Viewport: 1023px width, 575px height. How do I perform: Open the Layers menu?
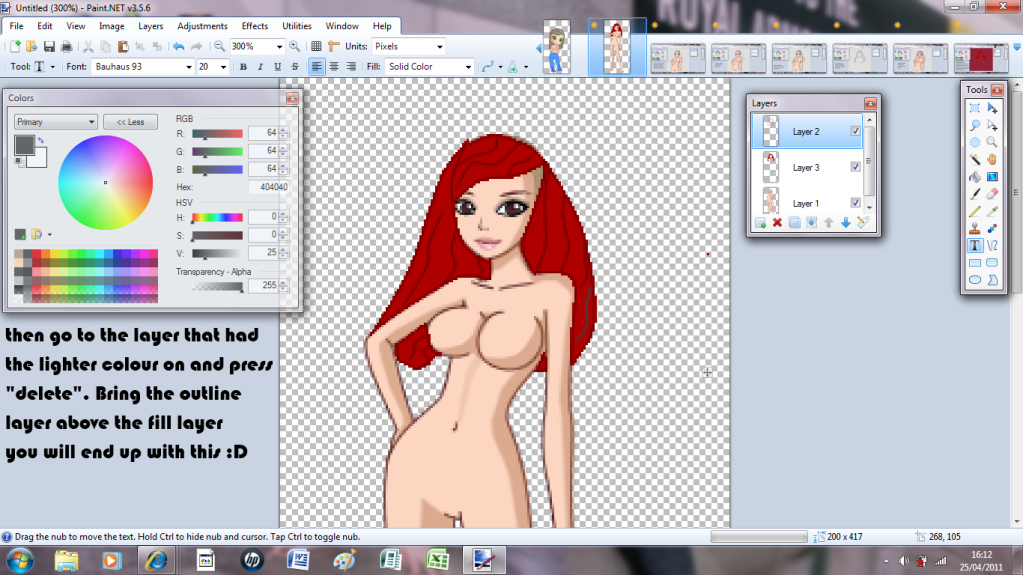[151, 26]
